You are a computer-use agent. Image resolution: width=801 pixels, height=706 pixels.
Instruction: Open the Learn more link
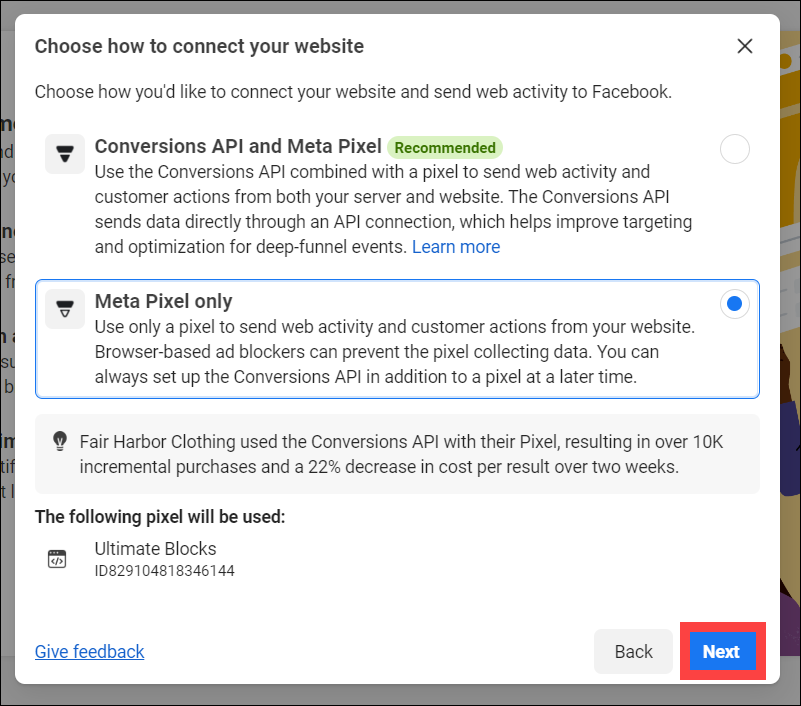tap(456, 246)
